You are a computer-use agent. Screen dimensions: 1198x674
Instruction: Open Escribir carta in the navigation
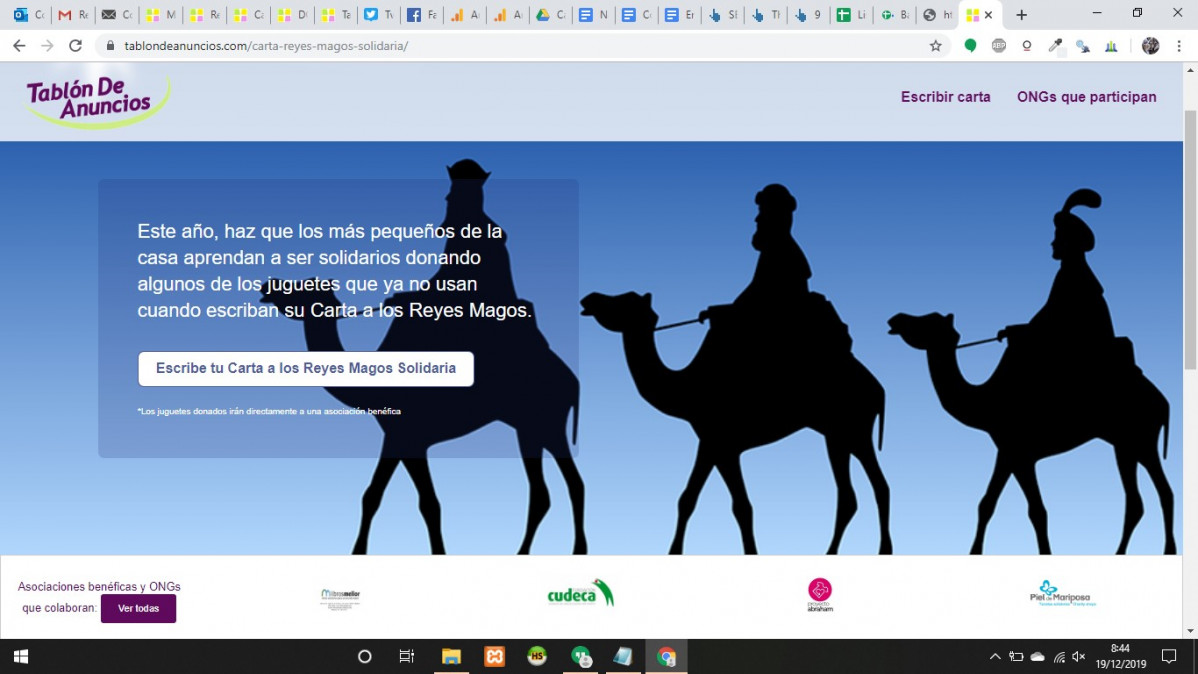click(945, 97)
